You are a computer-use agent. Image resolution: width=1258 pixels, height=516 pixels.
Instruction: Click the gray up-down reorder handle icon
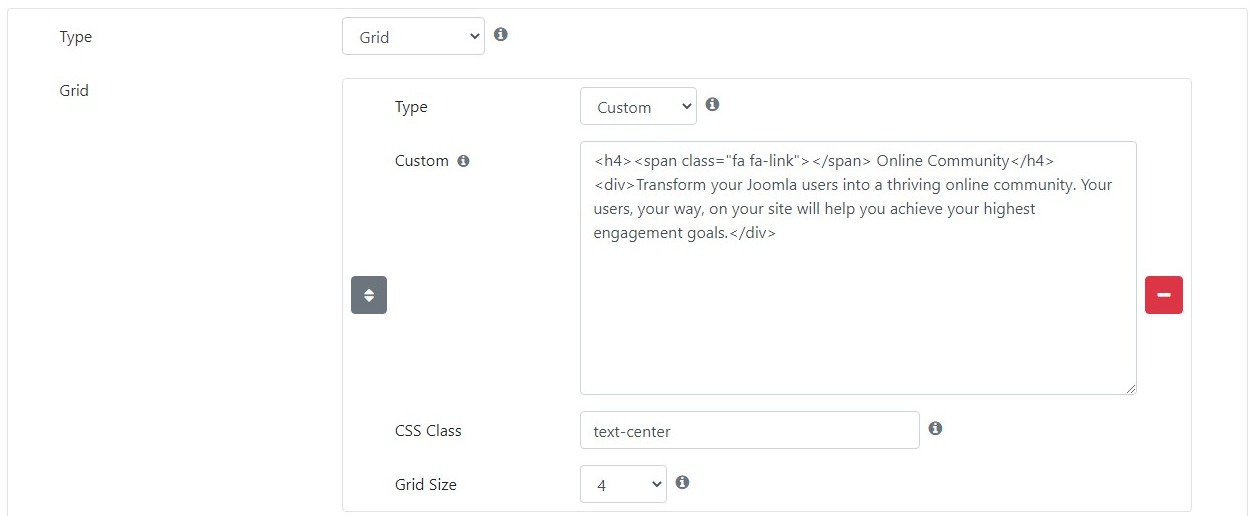click(369, 295)
